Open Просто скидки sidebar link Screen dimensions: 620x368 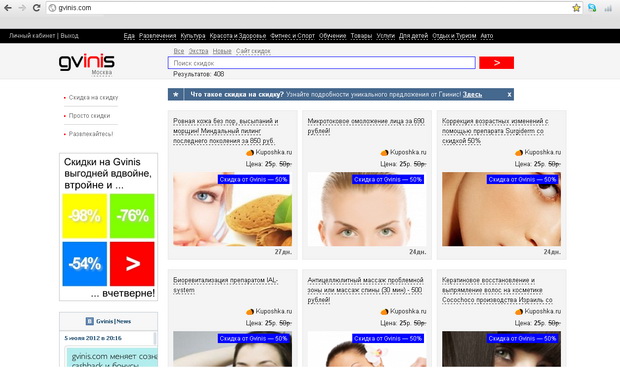pyautogui.click(x=89, y=115)
